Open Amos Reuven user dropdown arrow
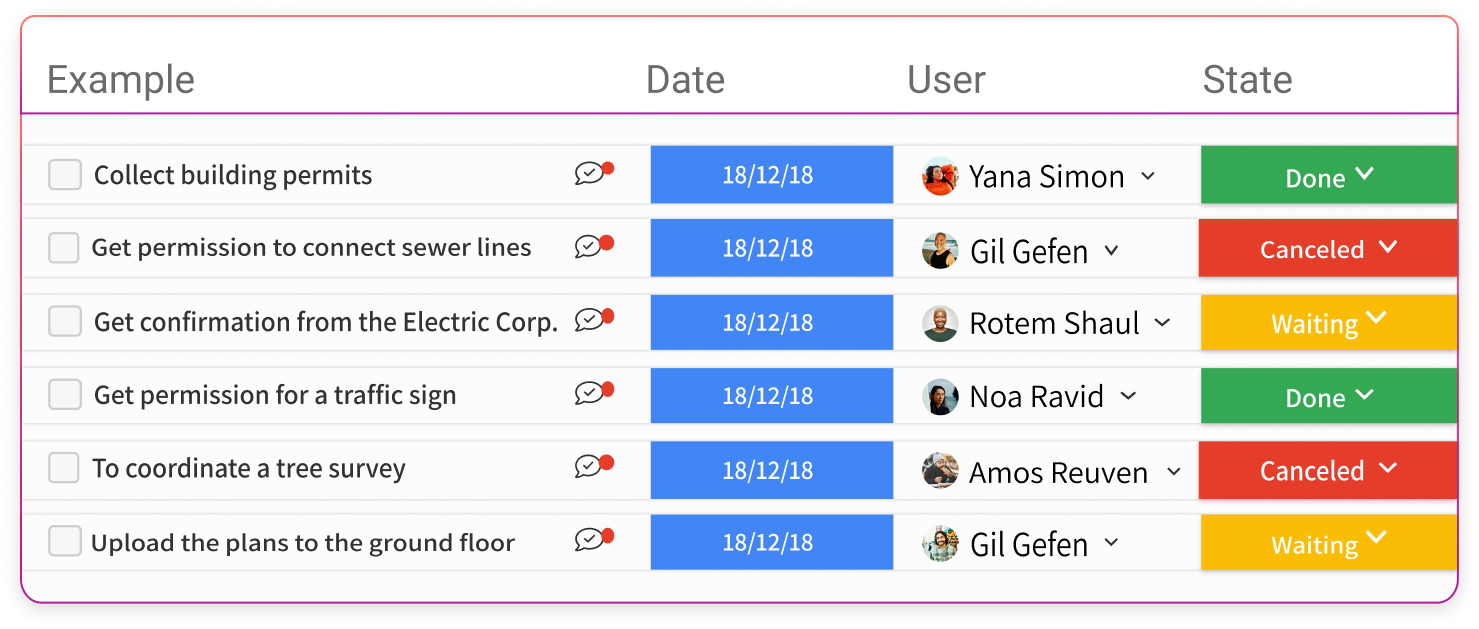The image size is (1479, 629). point(1174,471)
